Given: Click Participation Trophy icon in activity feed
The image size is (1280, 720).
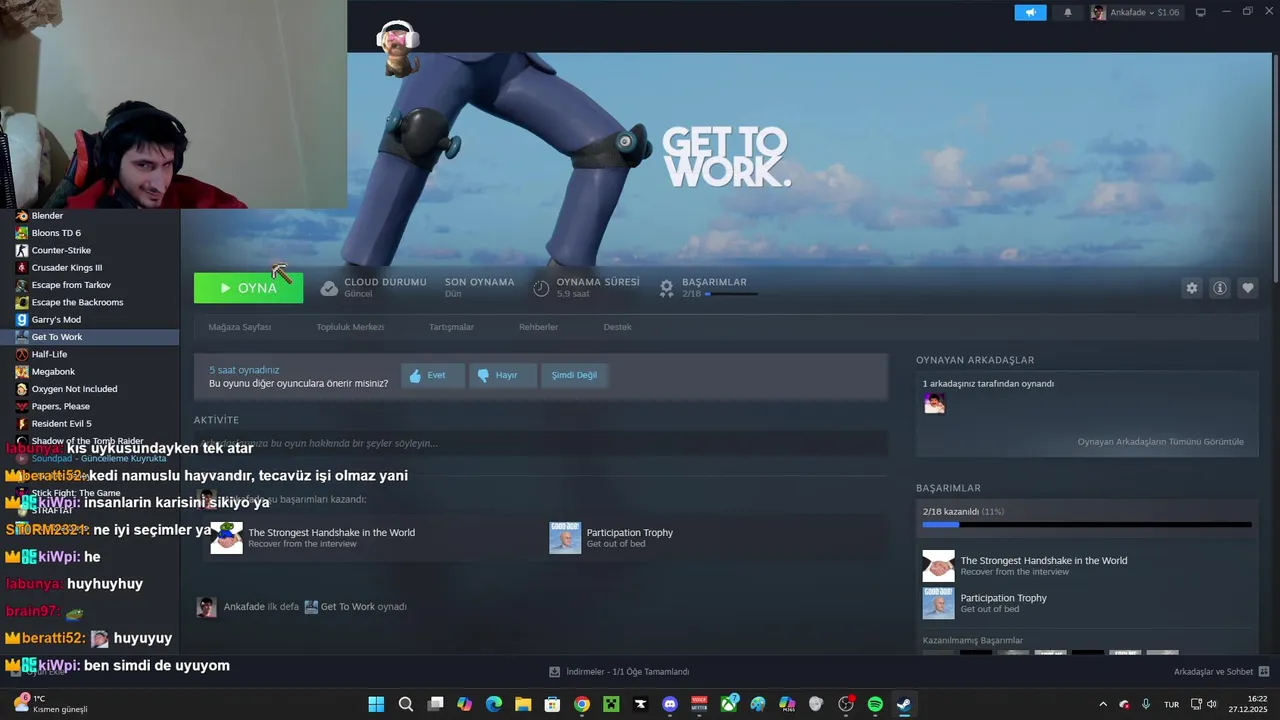Looking at the screenshot, I should click(x=565, y=538).
